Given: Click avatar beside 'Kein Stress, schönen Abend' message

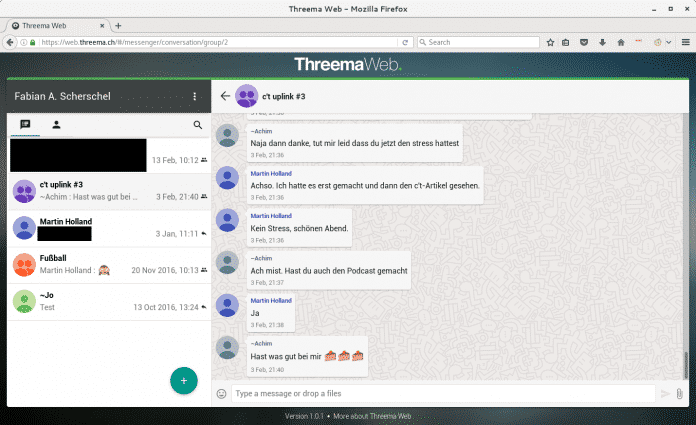Looking at the screenshot, I should (227, 220).
